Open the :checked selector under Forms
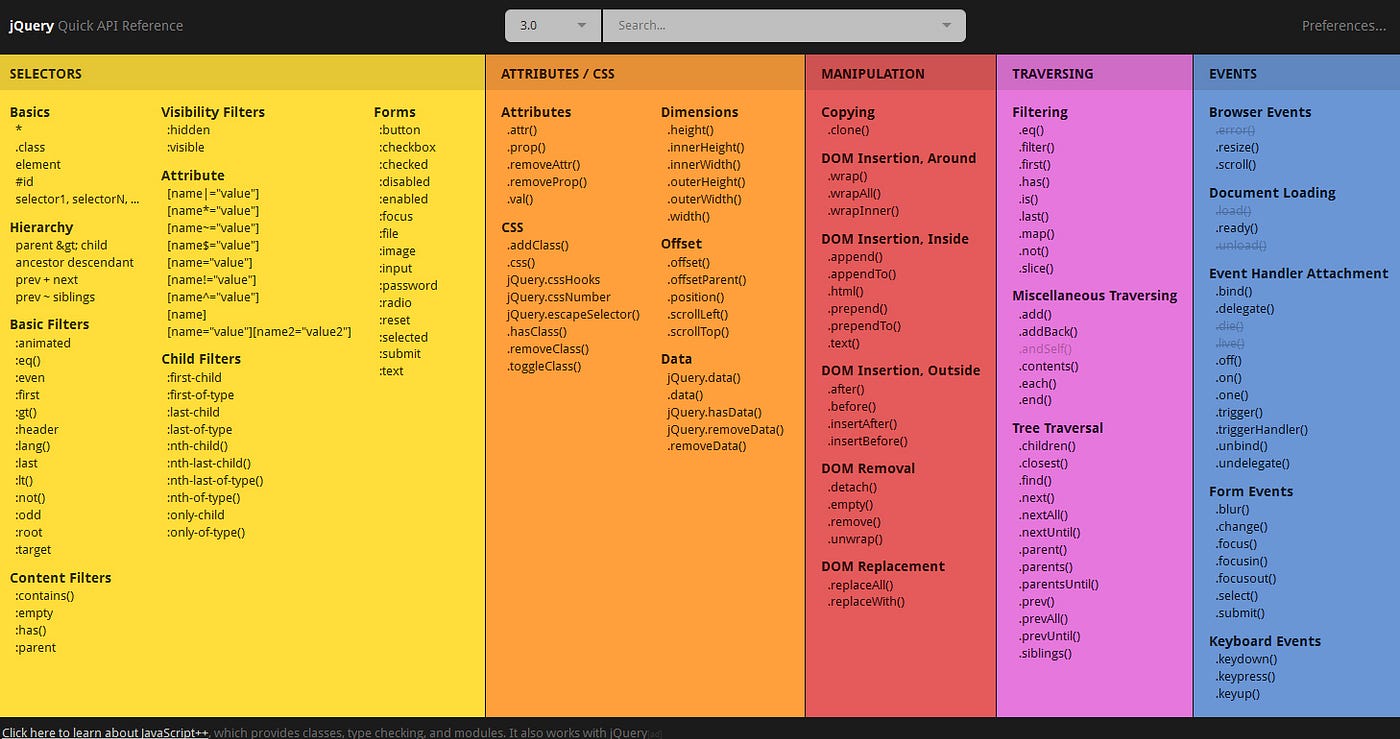 (x=403, y=164)
